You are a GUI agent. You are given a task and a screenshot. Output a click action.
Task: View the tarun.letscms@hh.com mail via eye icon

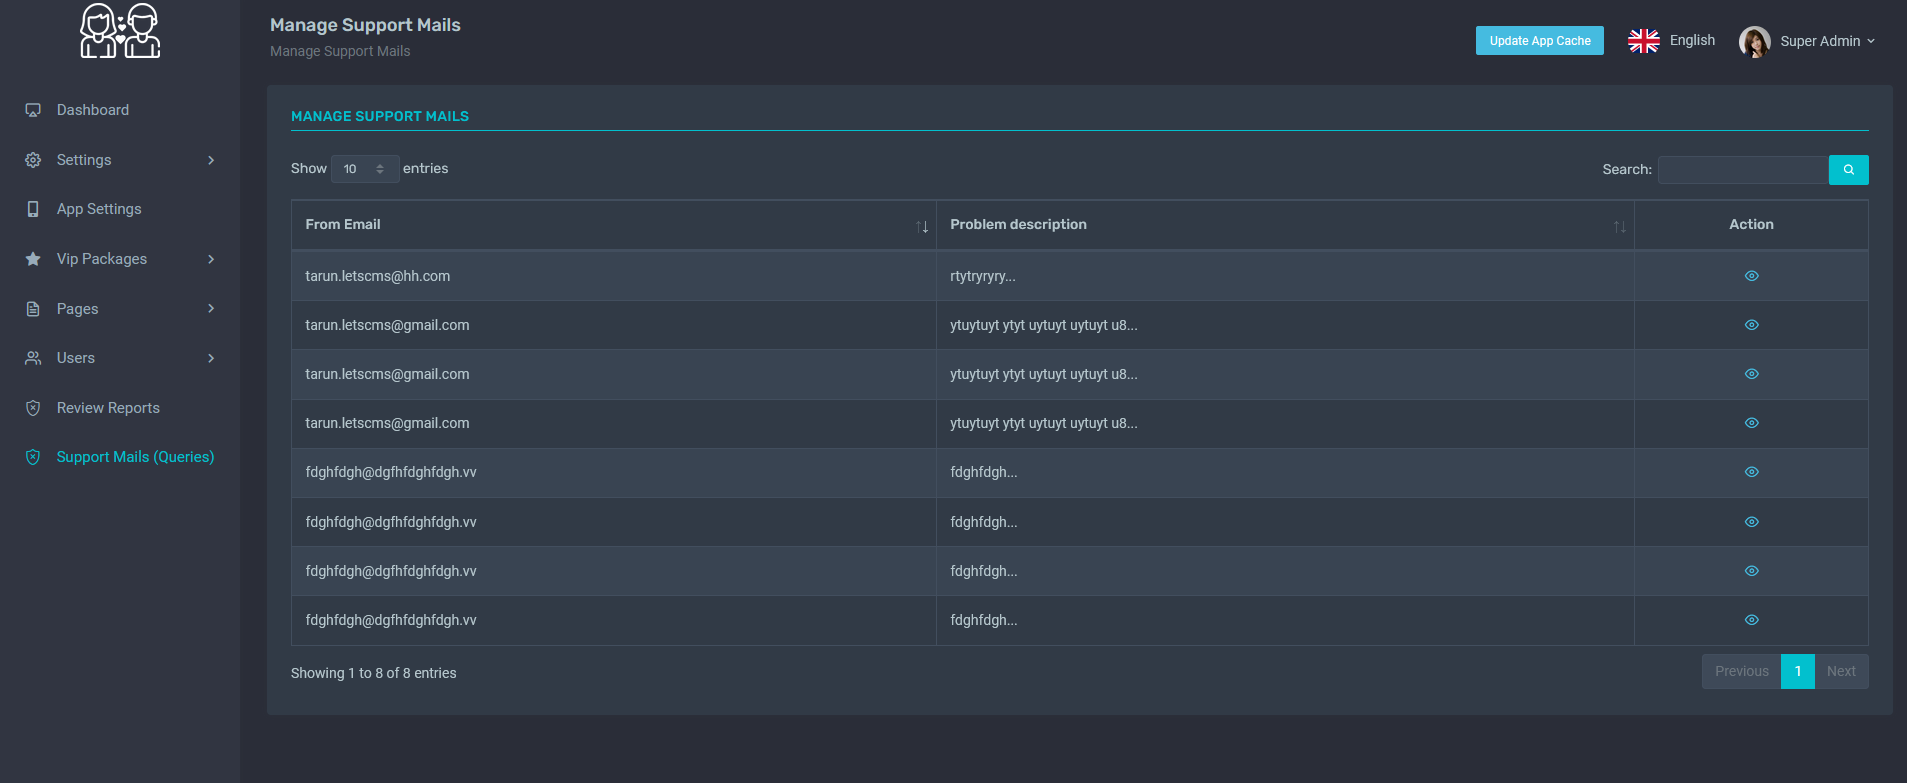click(1751, 276)
